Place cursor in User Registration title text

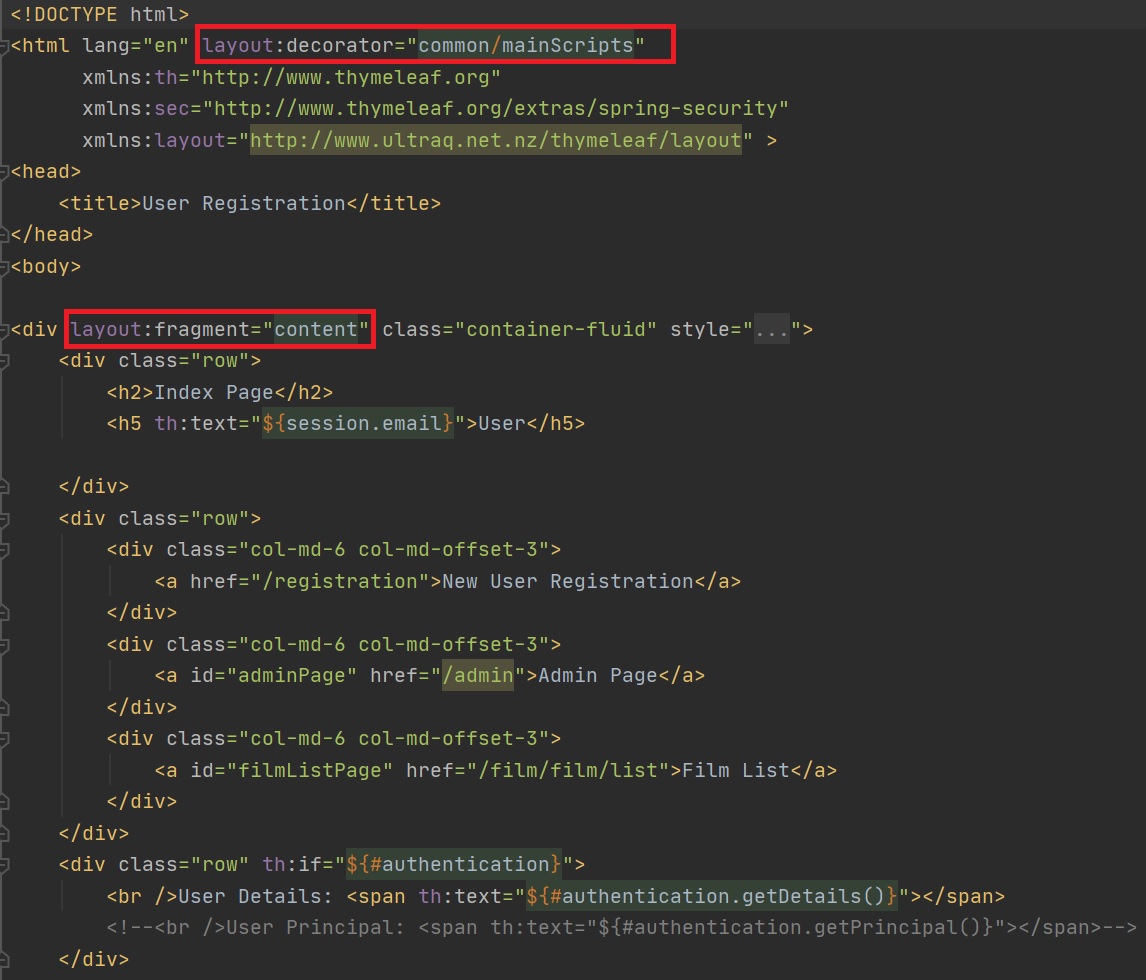pos(243,203)
